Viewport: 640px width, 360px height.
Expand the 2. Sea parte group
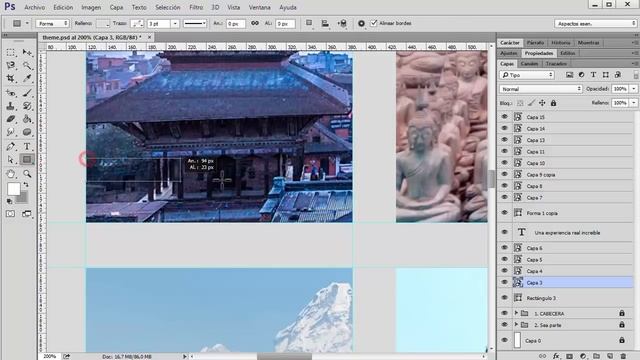pyautogui.click(x=516, y=324)
